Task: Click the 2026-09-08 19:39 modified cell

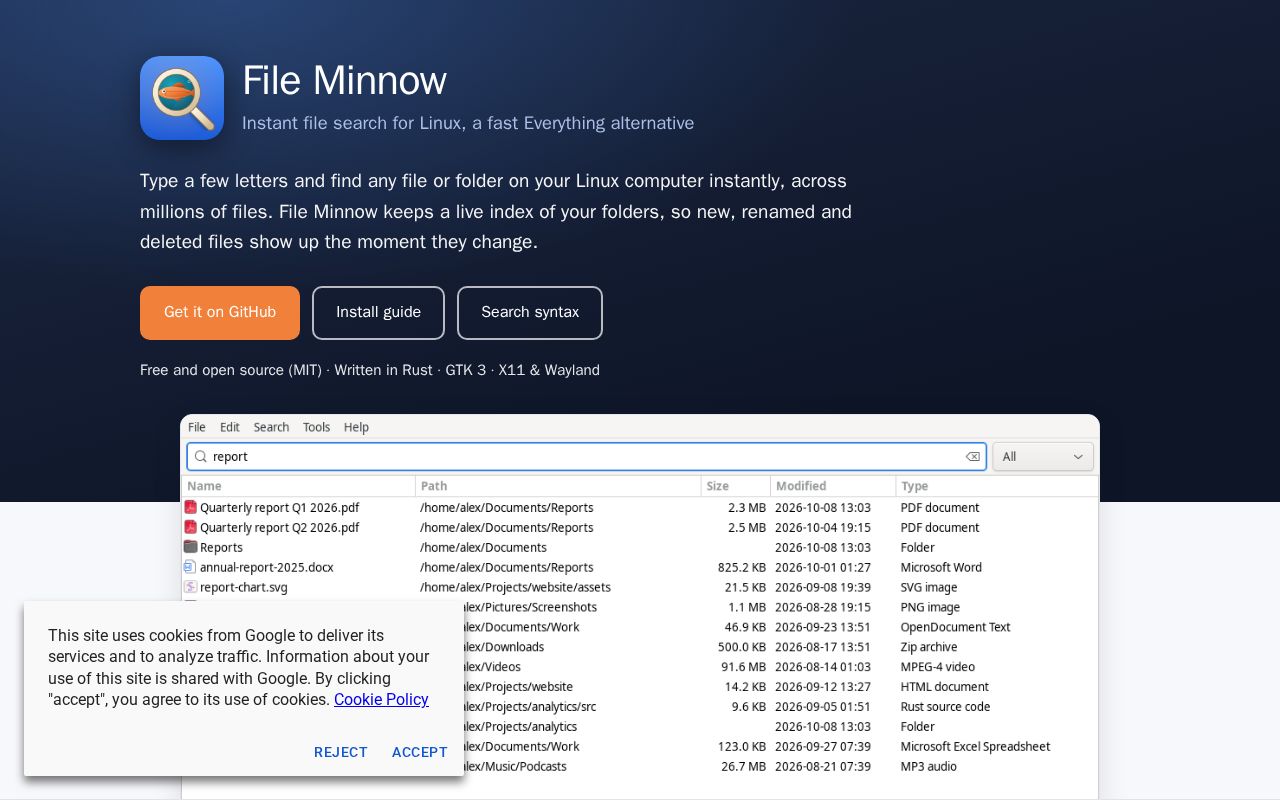Action: 823,587
